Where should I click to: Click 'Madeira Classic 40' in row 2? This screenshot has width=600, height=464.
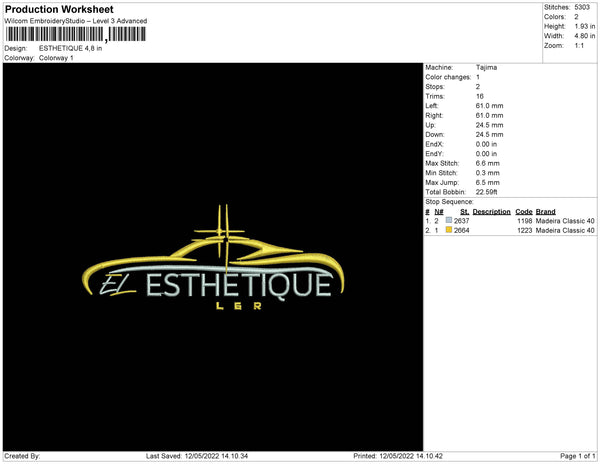point(565,230)
